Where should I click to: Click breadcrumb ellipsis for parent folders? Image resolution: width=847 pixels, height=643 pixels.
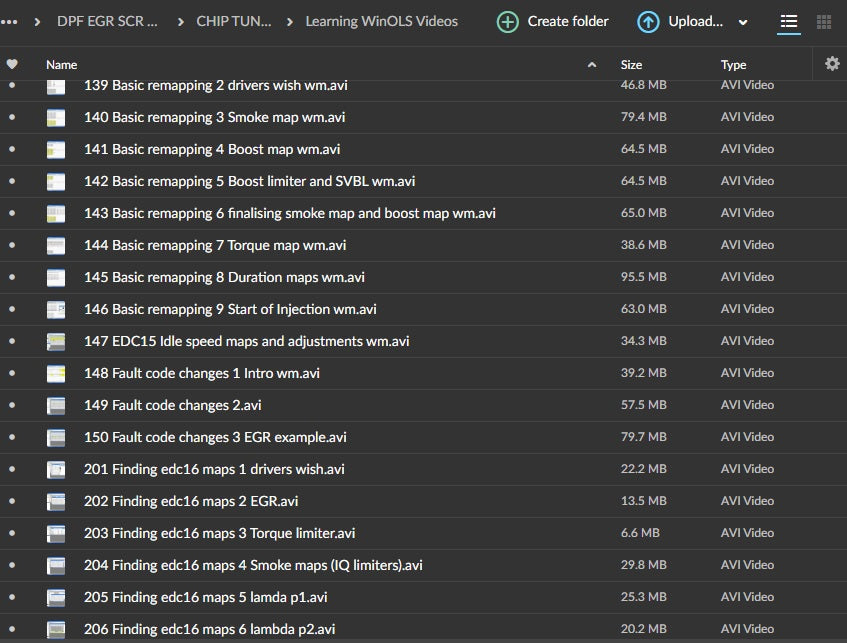pyautogui.click(x=10, y=21)
